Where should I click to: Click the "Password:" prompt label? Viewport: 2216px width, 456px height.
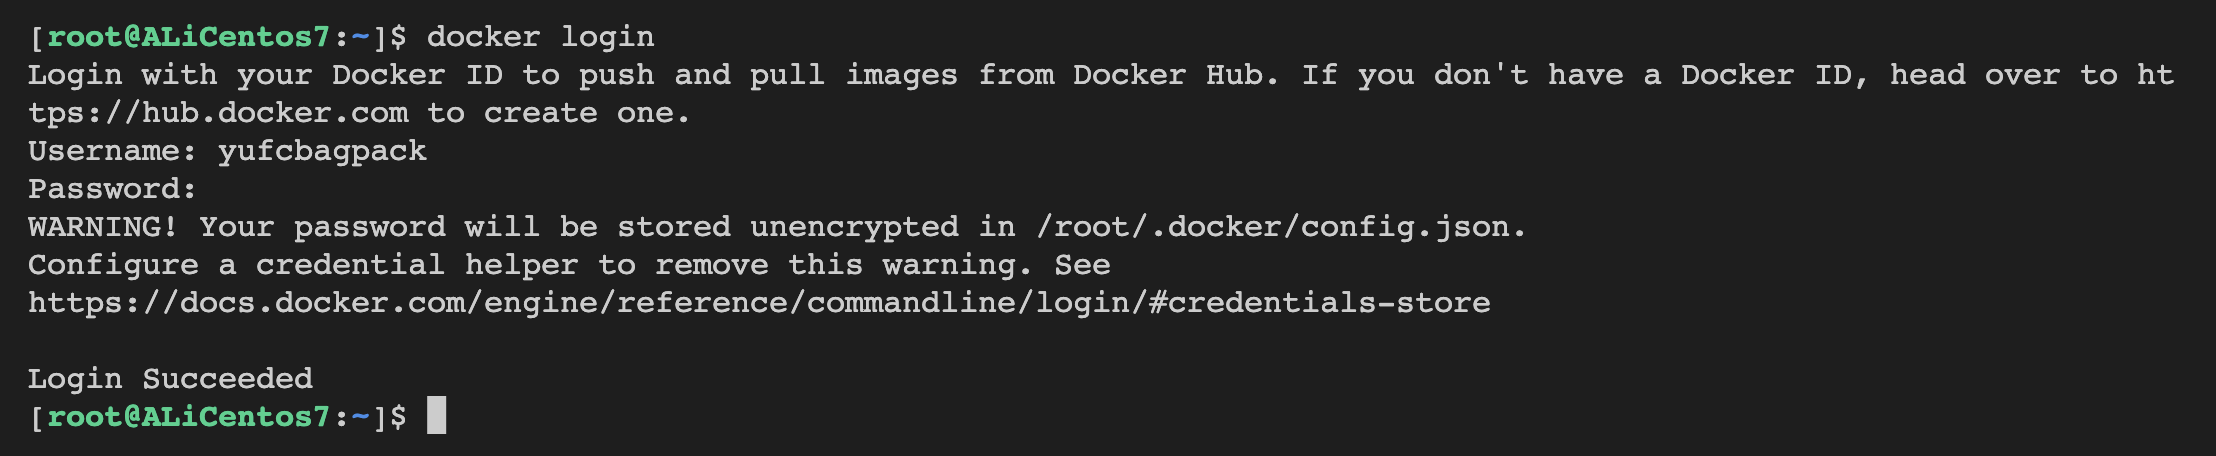point(112,189)
